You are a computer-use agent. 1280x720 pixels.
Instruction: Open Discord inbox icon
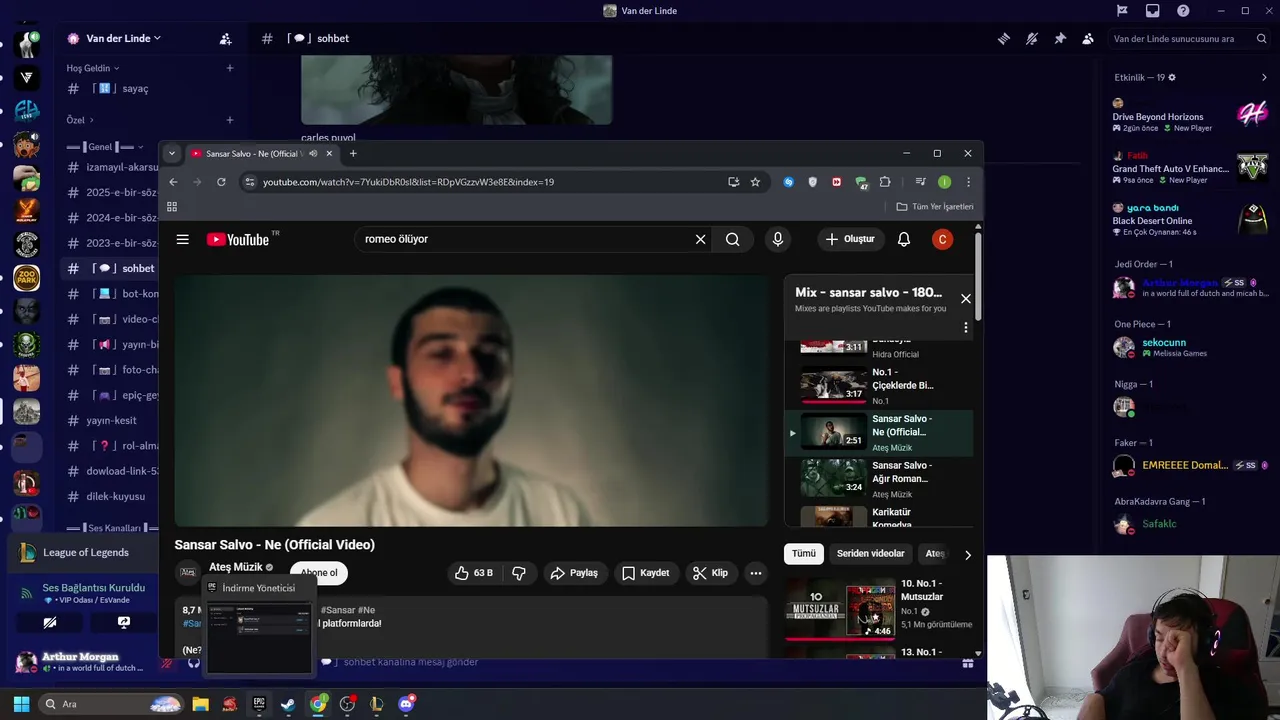tap(1152, 11)
